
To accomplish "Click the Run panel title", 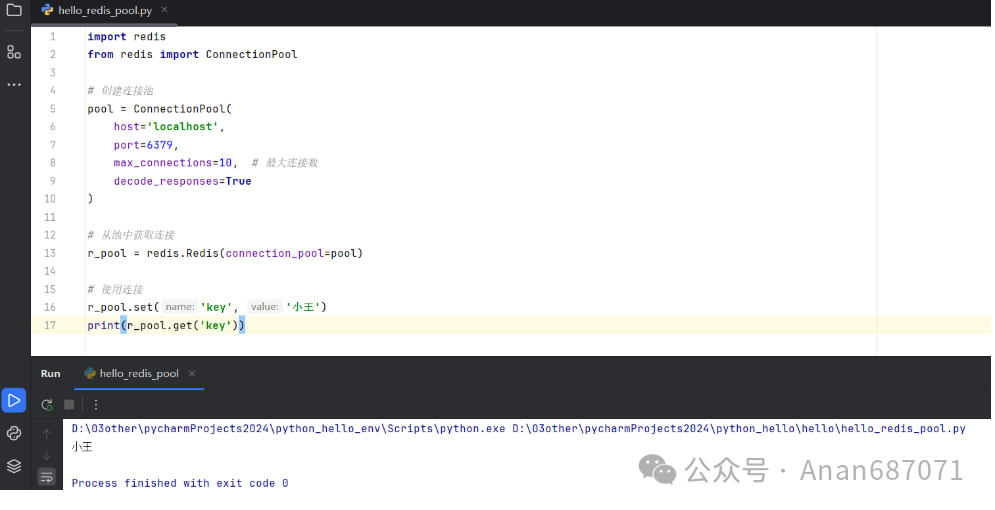I will click(x=50, y=374).
